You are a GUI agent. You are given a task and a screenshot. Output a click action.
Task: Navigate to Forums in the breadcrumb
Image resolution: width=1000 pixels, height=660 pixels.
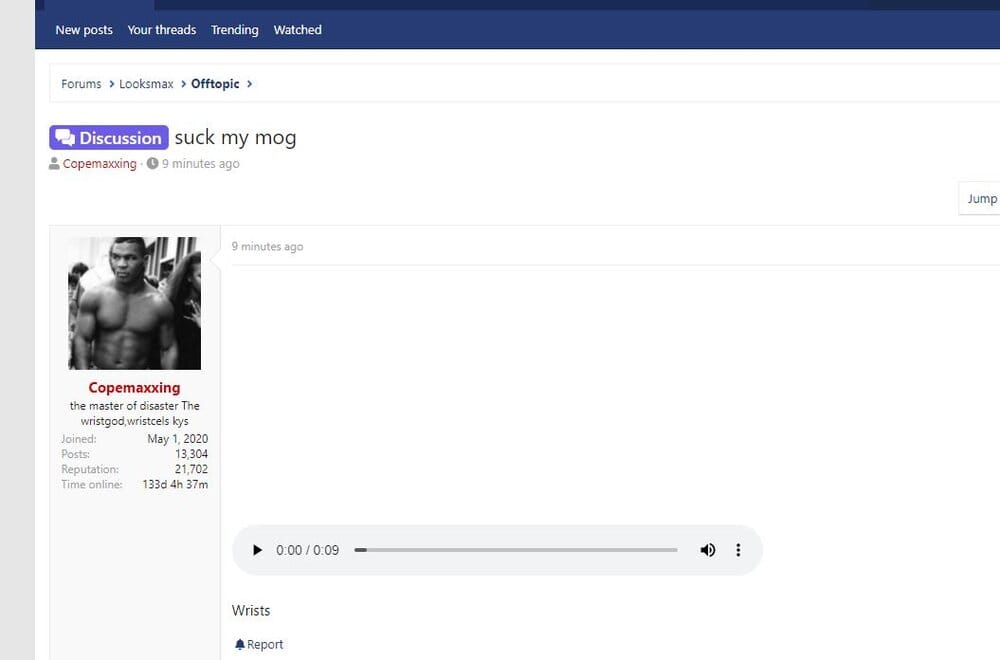(81, 84)
